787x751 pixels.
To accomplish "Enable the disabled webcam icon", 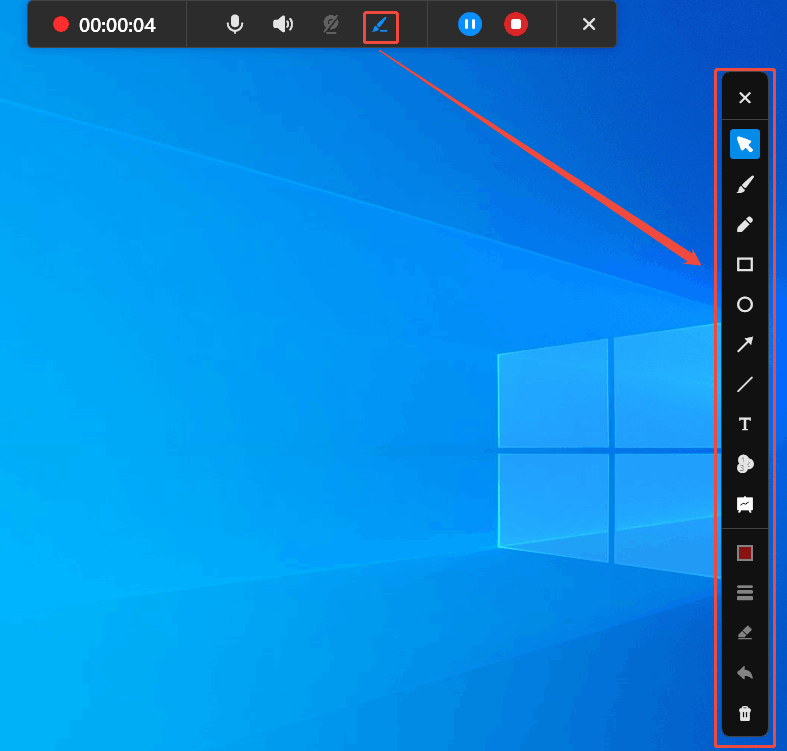I will (331, 24).
